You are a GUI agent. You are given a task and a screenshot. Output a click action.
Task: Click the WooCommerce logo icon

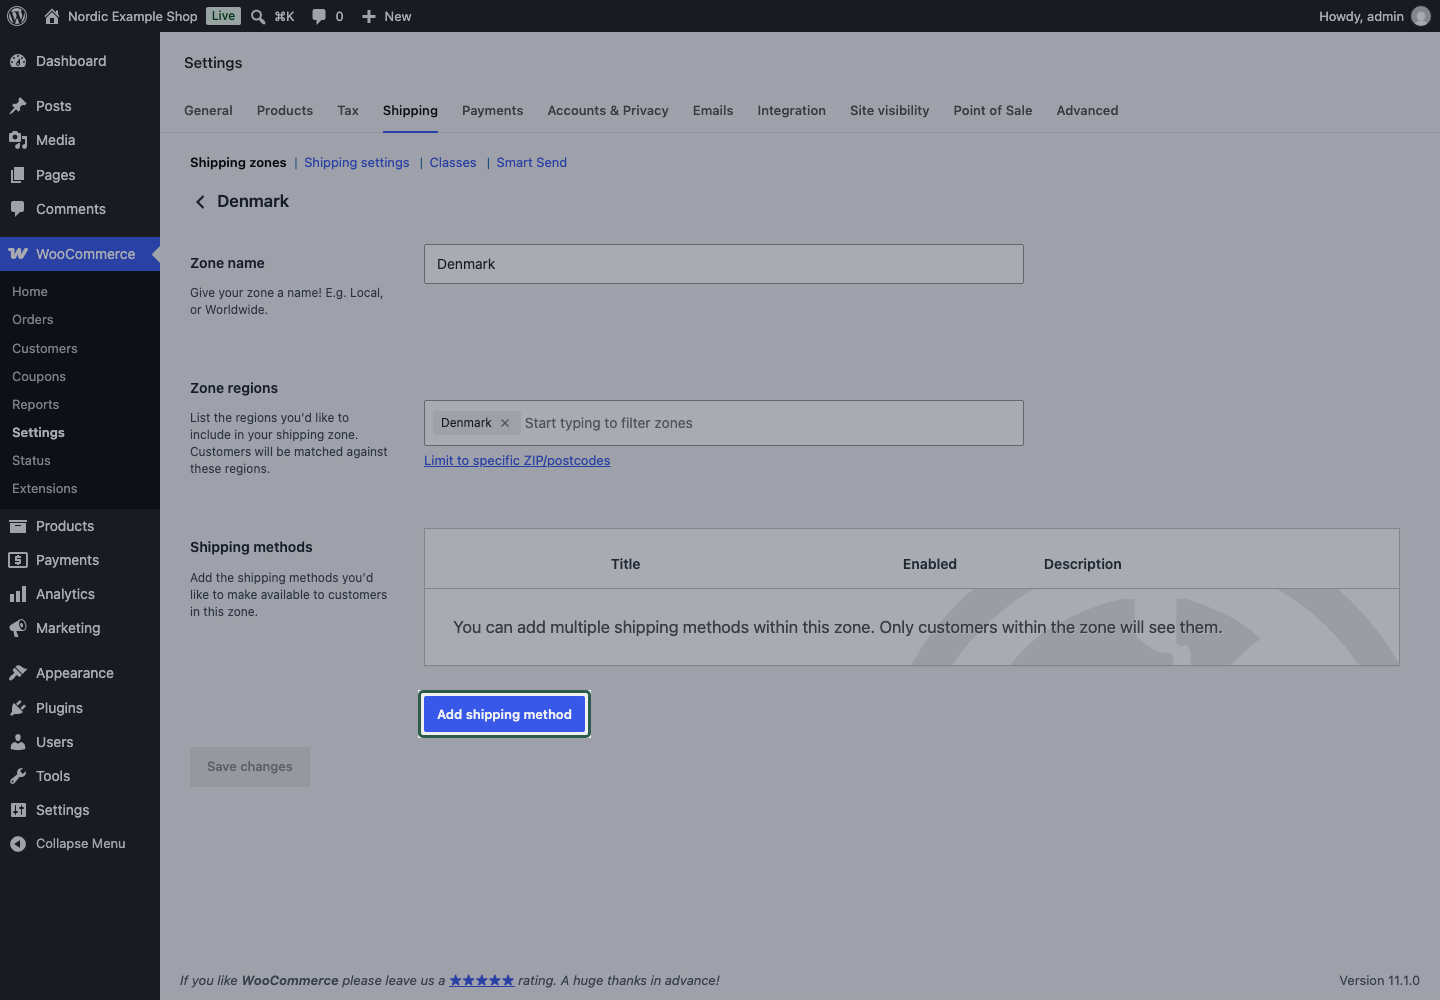18,254
